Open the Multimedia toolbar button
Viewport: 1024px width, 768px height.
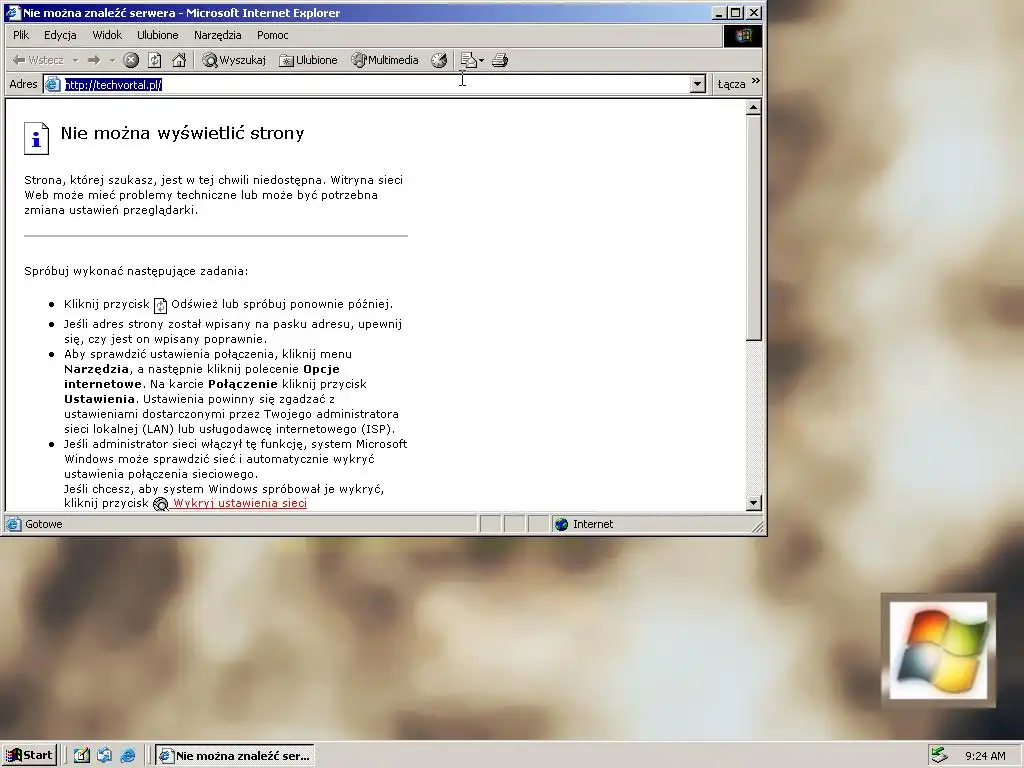tap(385, 60)
